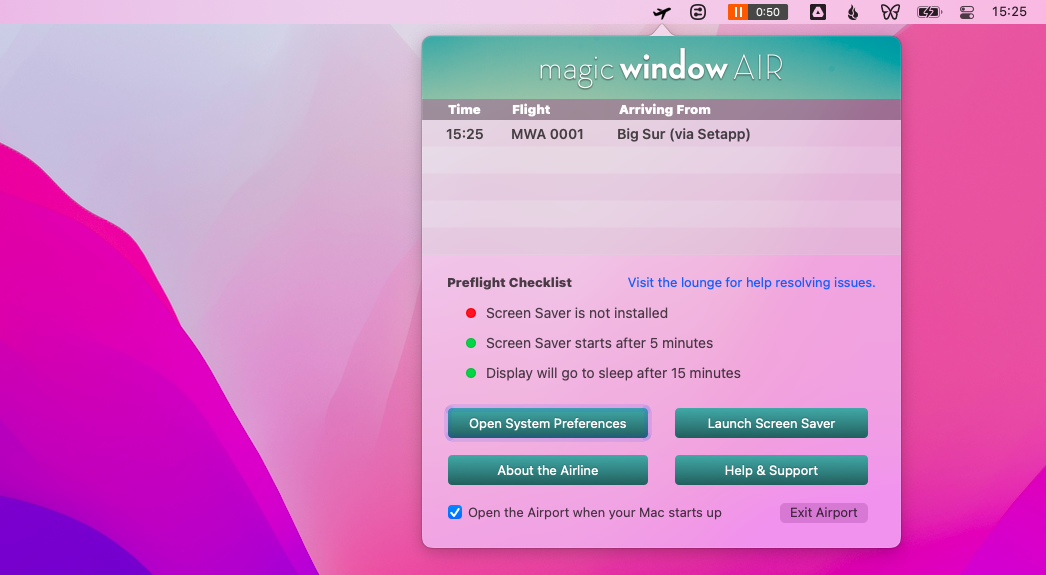Image resolution: width=1046 pixels, height=575 pixels.
Task: Click the magic window AIR logo
Action: [660, 68]
